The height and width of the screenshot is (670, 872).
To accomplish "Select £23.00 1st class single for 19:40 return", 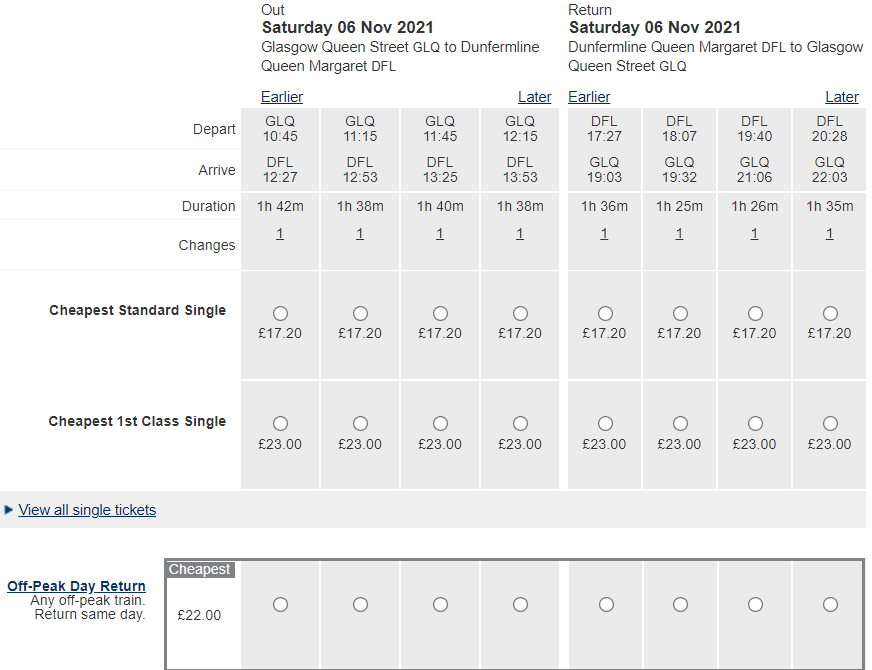I will tap(755, 424).
